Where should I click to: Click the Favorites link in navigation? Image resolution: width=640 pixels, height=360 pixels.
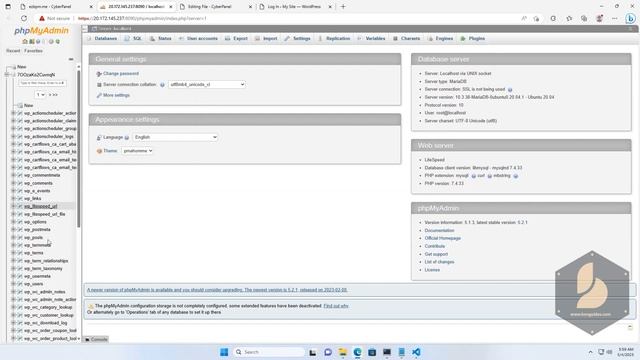tap(33, 51)
